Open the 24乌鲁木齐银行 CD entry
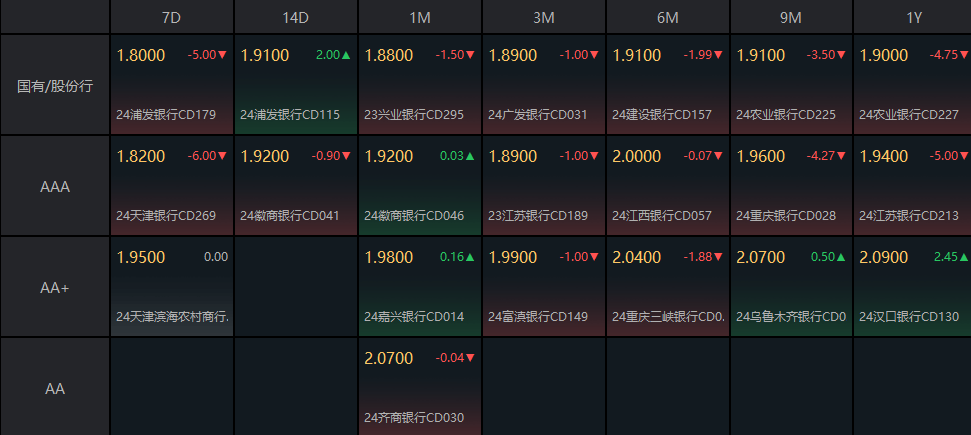971x435 pixels. click(791, 317)
